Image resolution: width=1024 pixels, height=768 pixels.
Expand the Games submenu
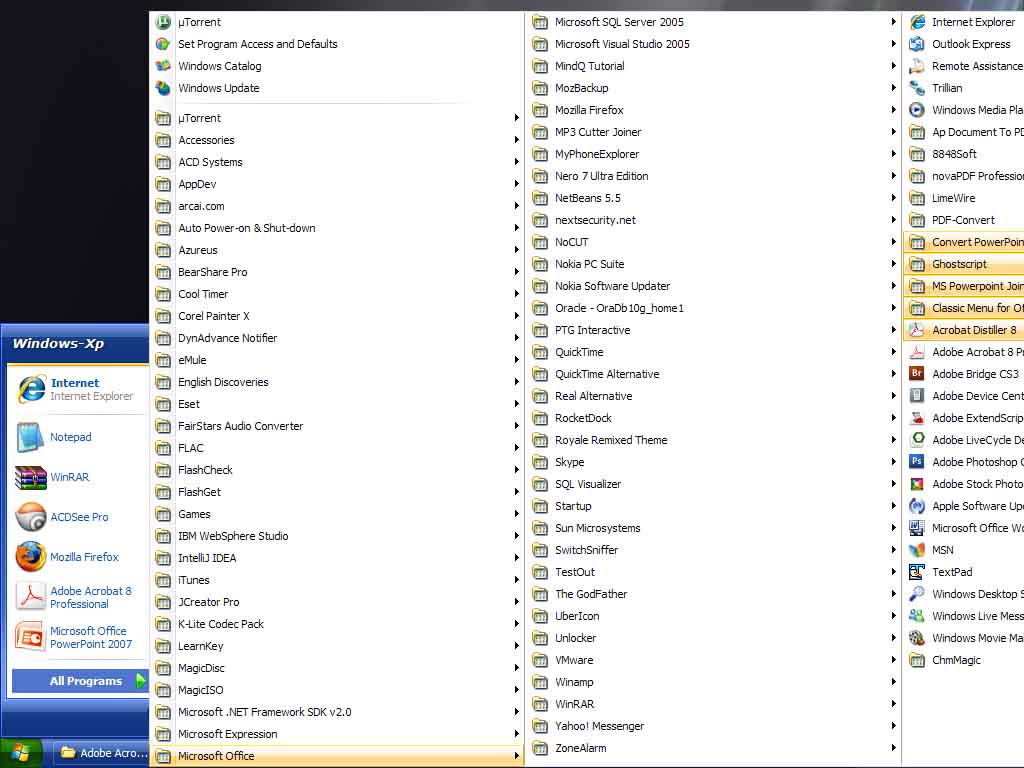(192, 514)
